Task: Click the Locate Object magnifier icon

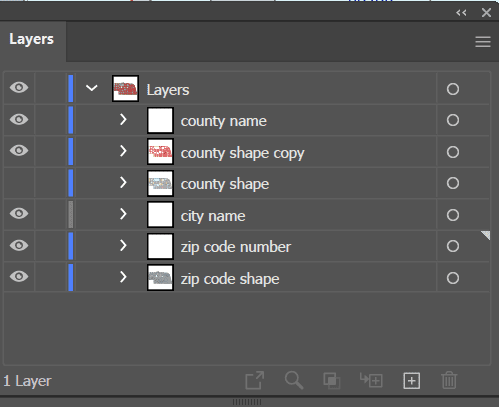Action: [294, 380]
